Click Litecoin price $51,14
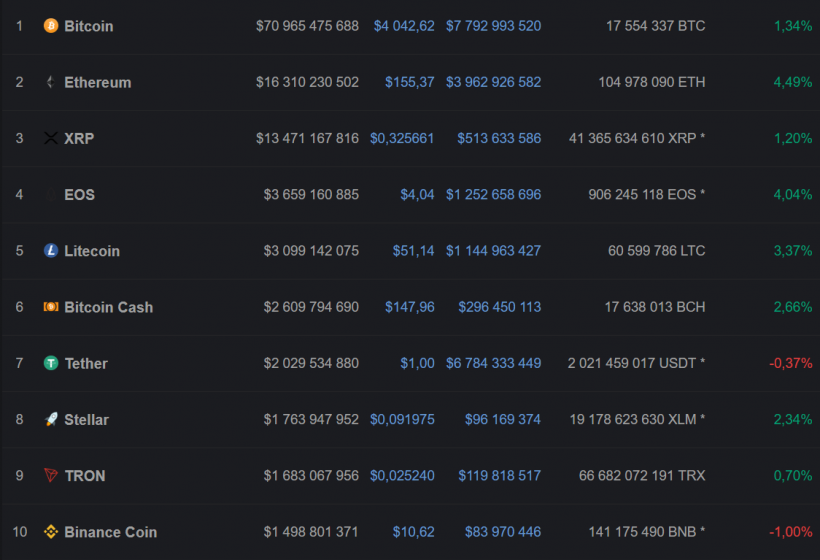The width and height of the screenshot is (820, 560). coord(413,251)
